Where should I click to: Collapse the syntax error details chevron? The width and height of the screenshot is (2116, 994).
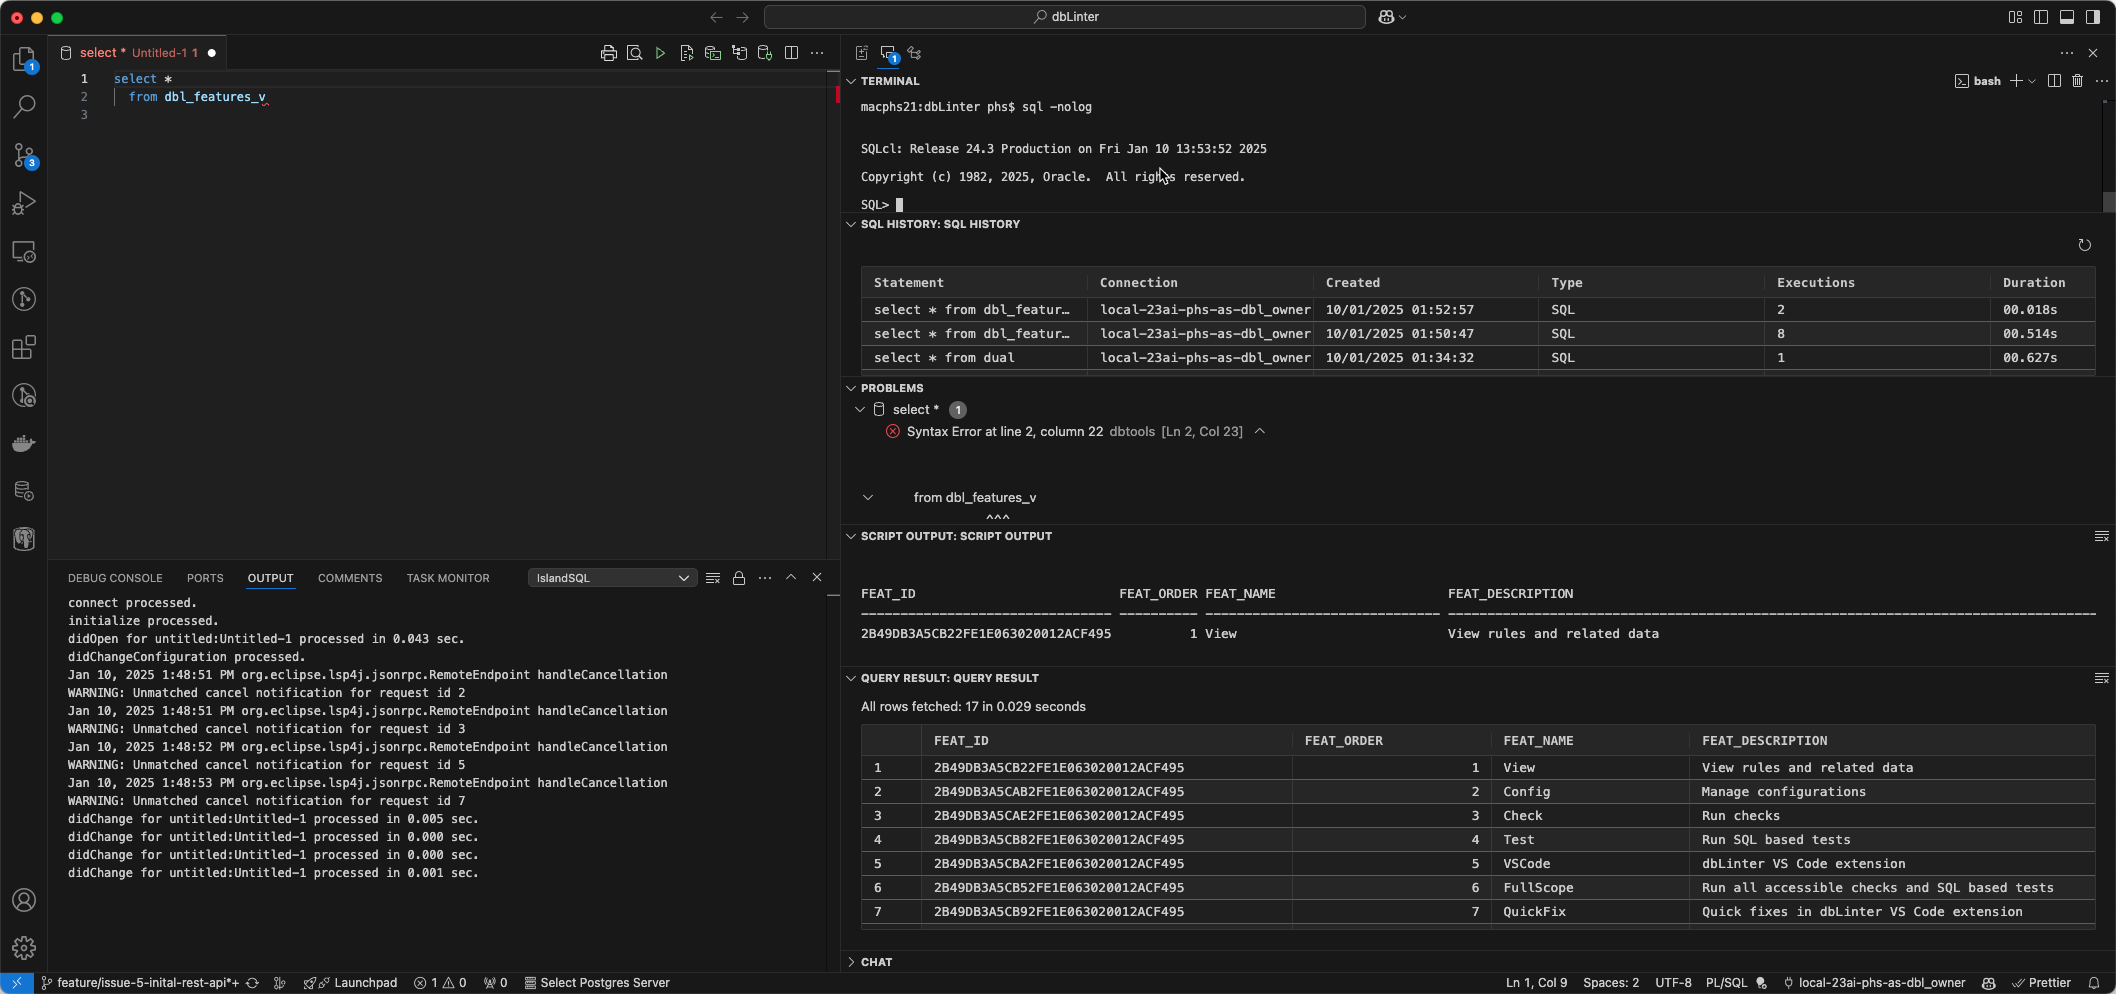tap(1260, 432)
